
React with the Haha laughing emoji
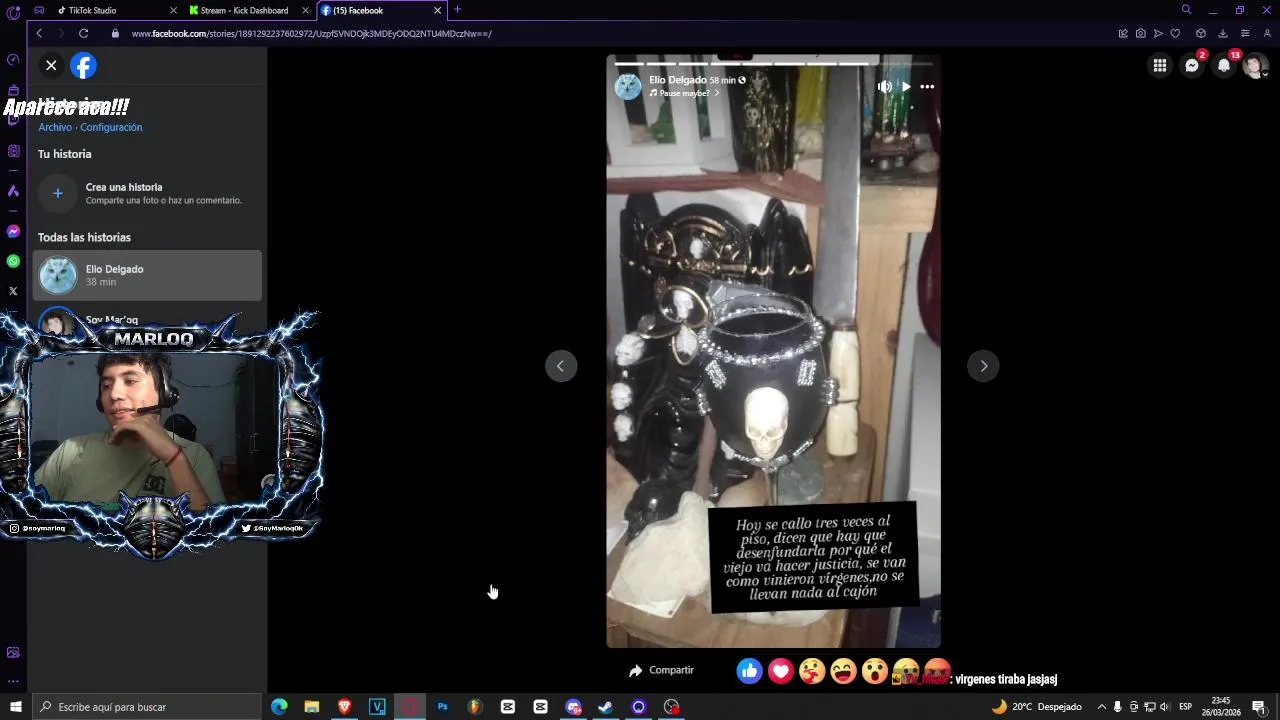[x=844, y=671]
